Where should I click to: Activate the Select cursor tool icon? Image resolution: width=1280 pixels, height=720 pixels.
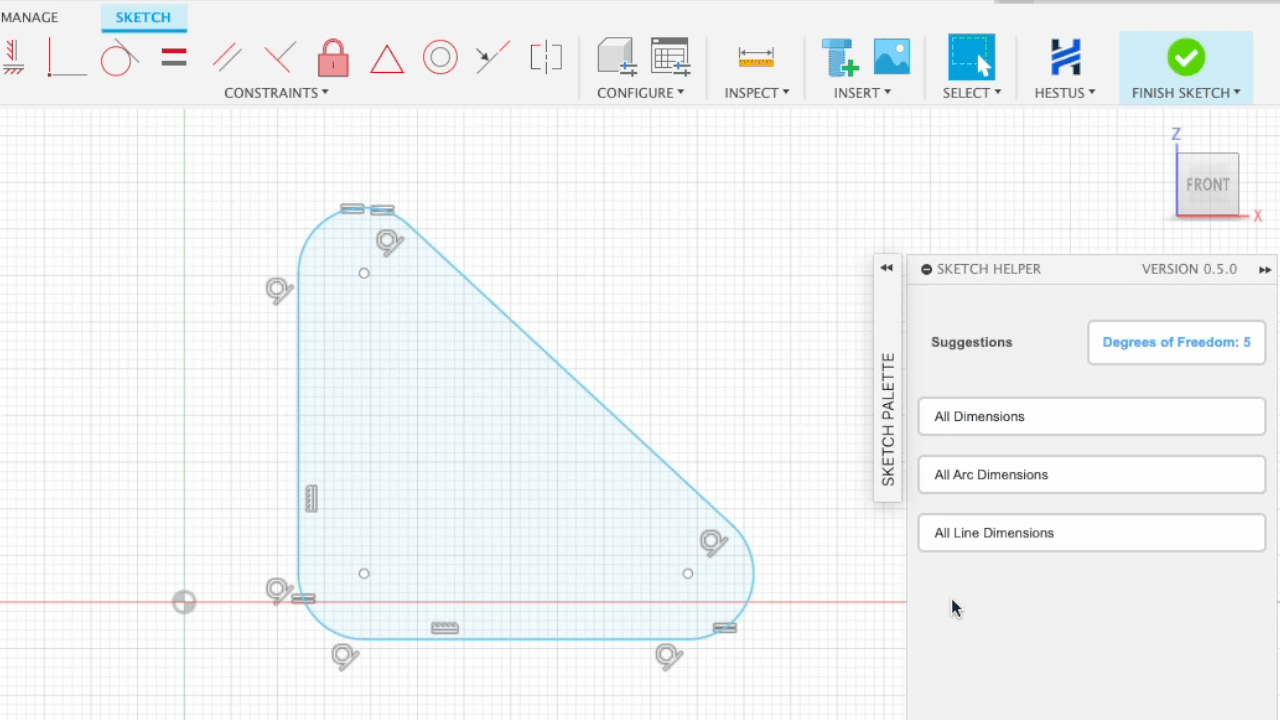point(971,57)
